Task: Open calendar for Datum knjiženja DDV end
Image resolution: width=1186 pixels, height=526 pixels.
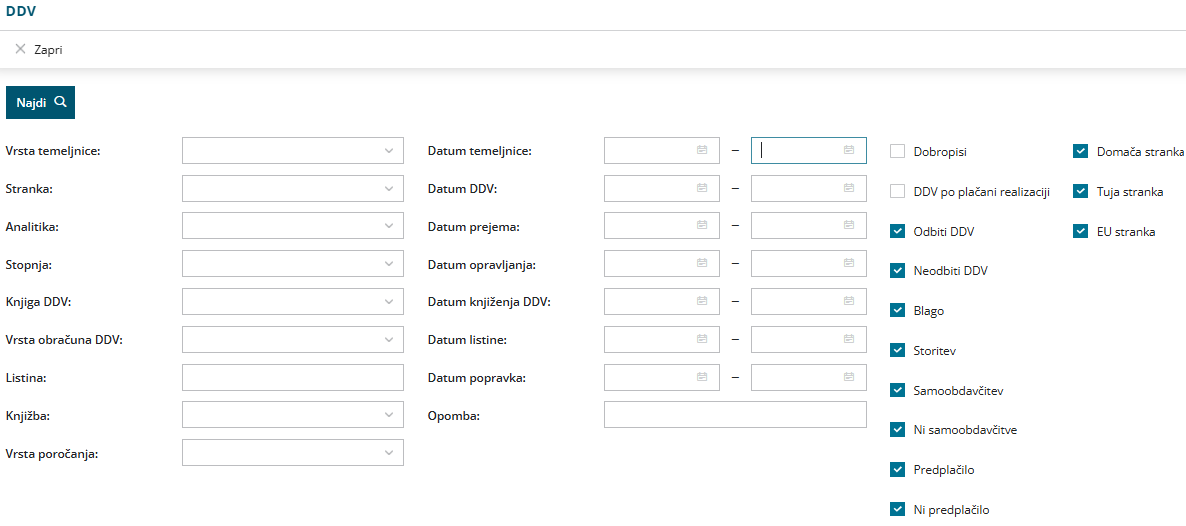Action: (849, 301)
